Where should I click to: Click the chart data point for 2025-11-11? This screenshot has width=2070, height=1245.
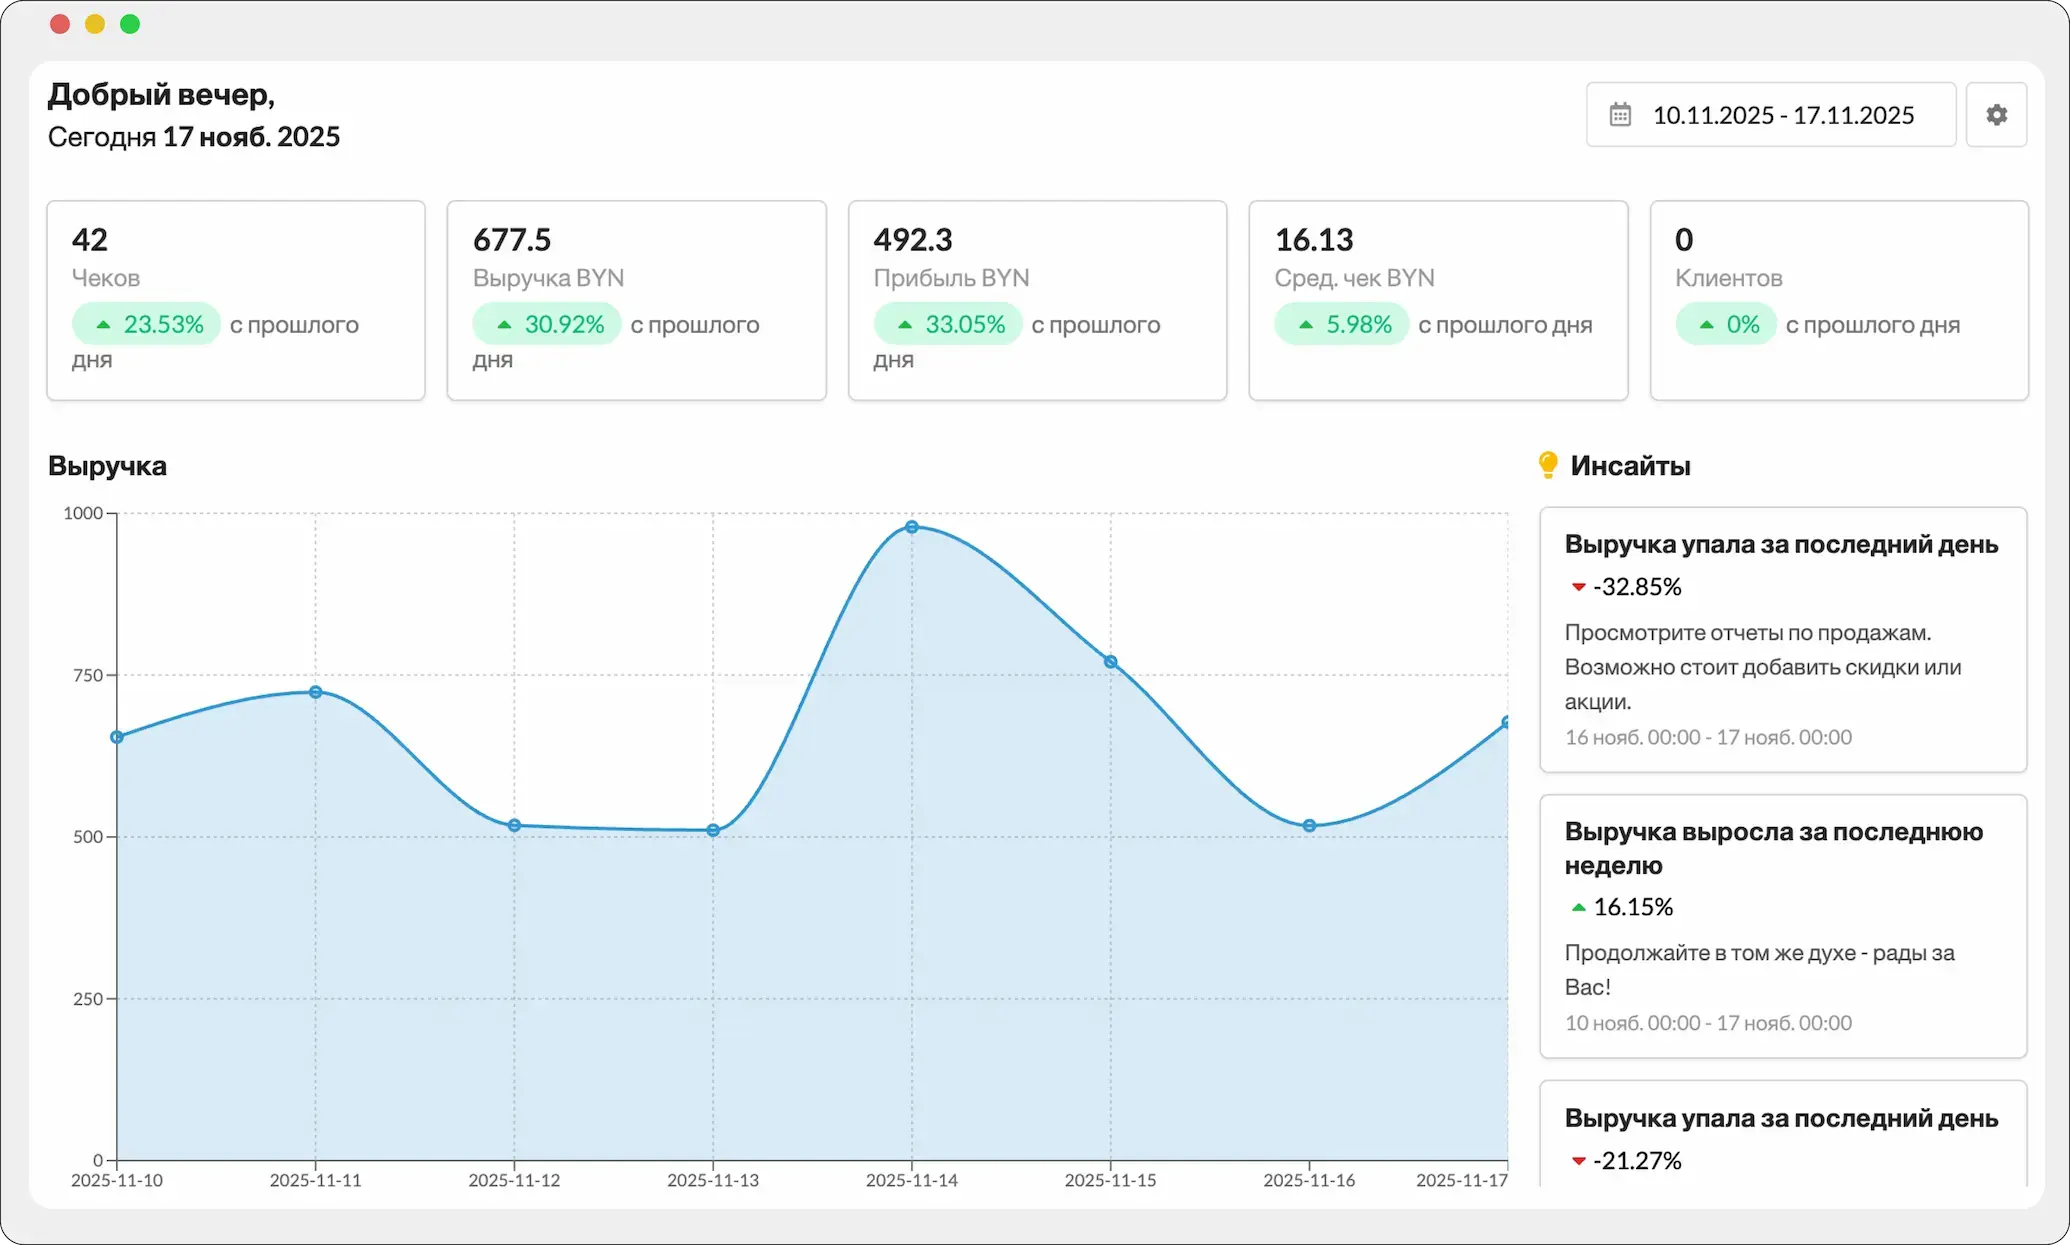pos(315,692)
